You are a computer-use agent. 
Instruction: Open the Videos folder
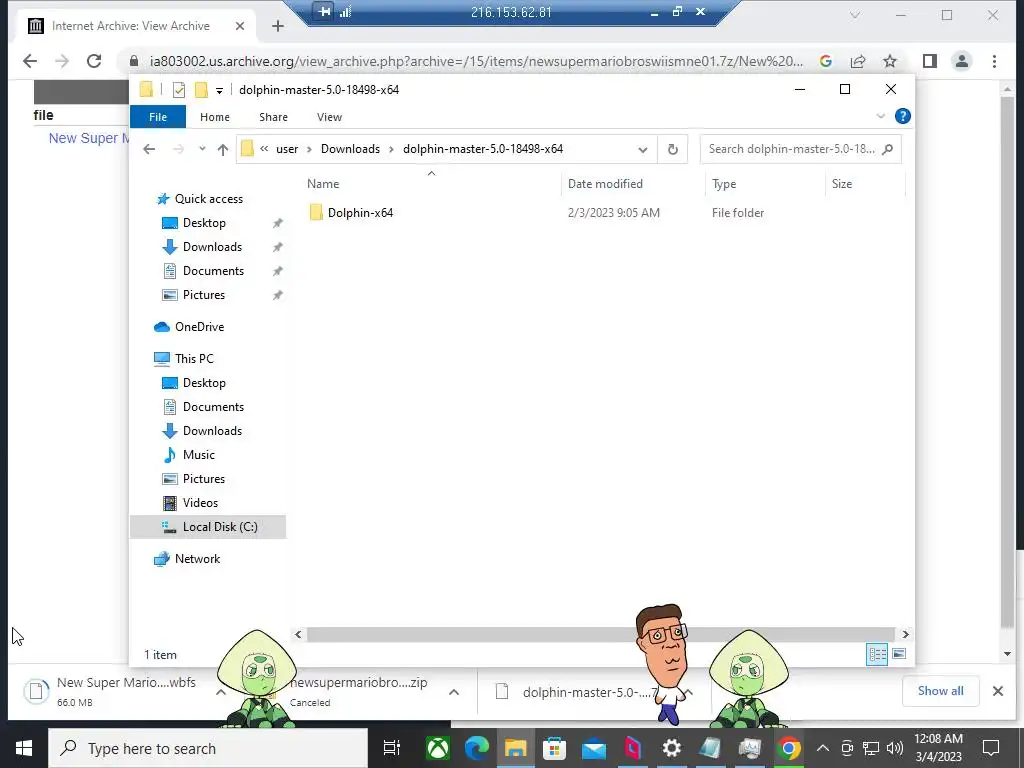[200, 504]
